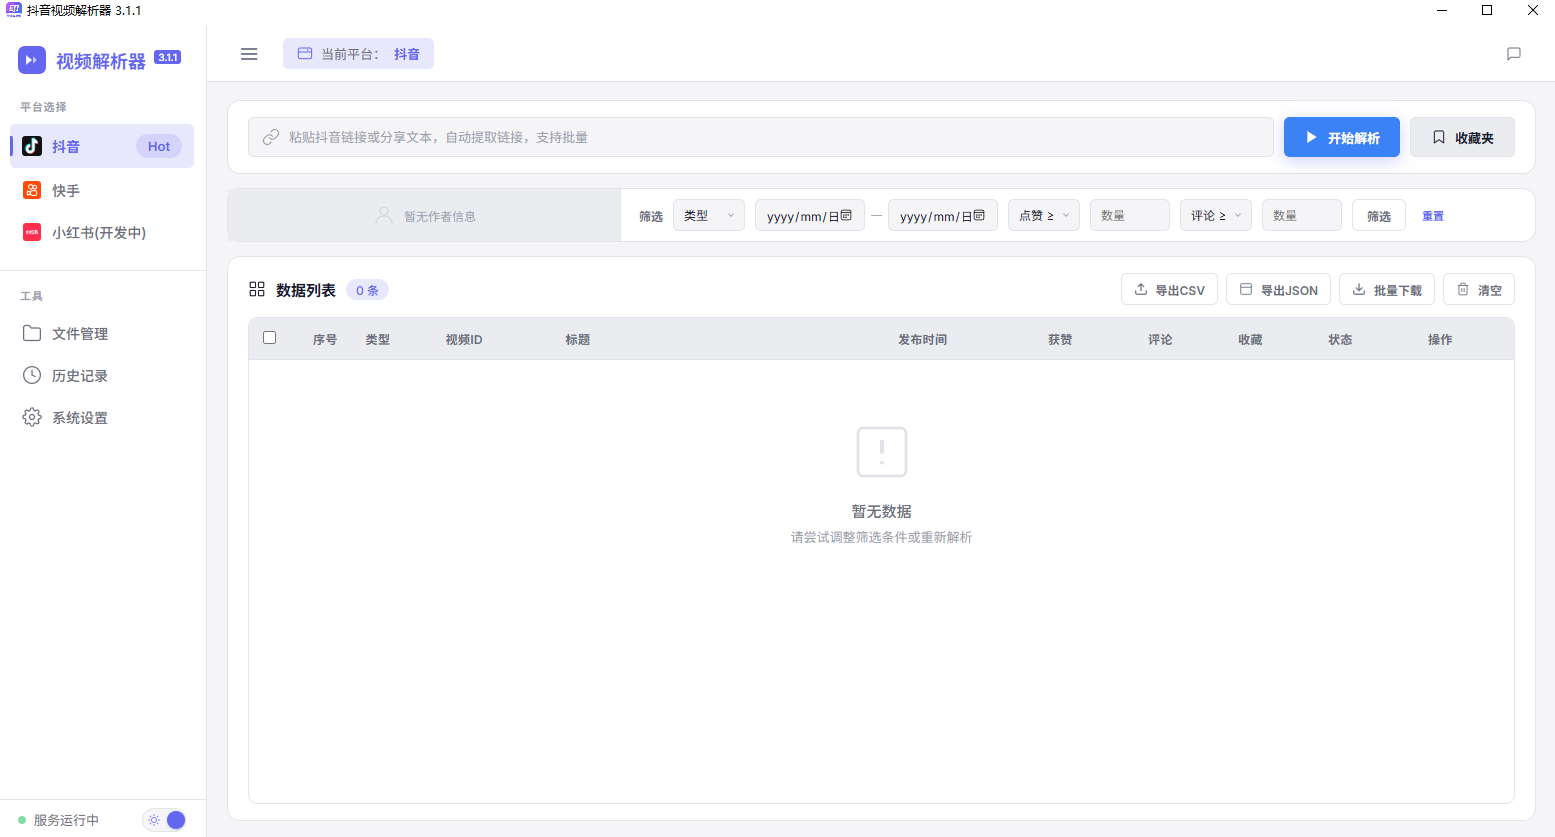Click the 发布时间 column header
The image size is (1555, 837).
click(922, 339)
